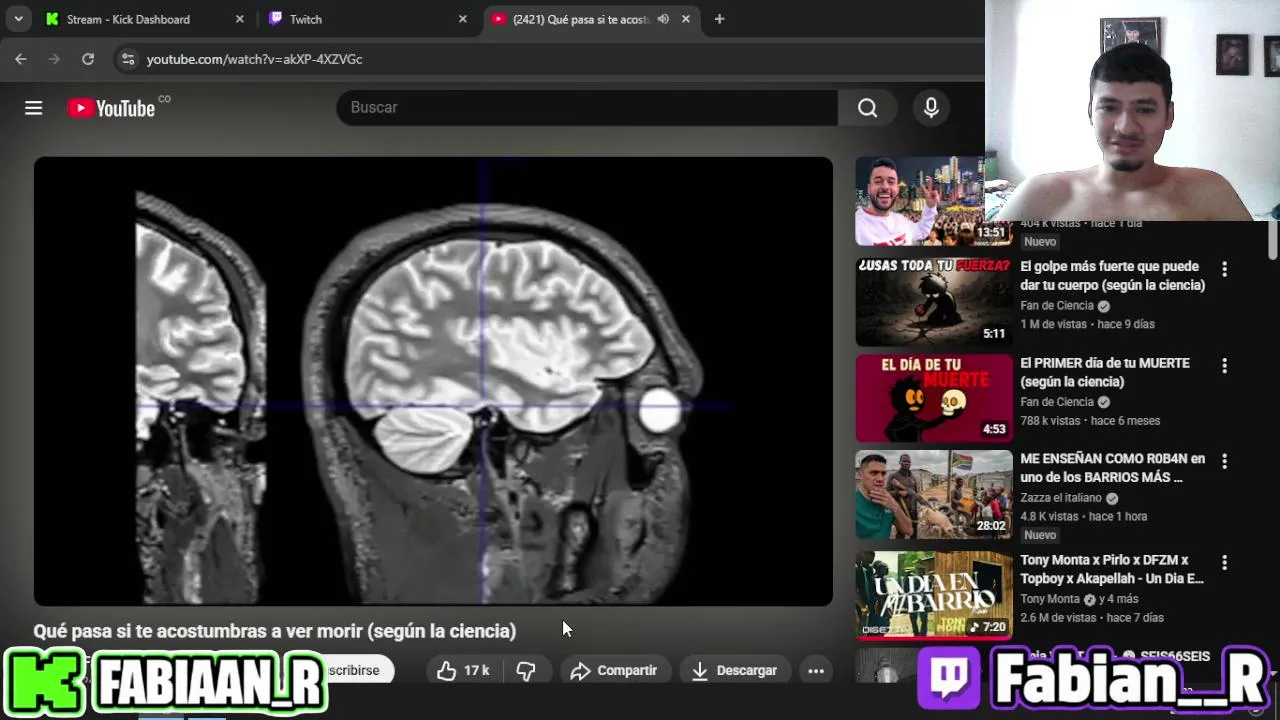Viewport: 1280px width, 720px height.
Task: Click title El PRIMER día de tu MUERTE
Action: click(1105, 372)
